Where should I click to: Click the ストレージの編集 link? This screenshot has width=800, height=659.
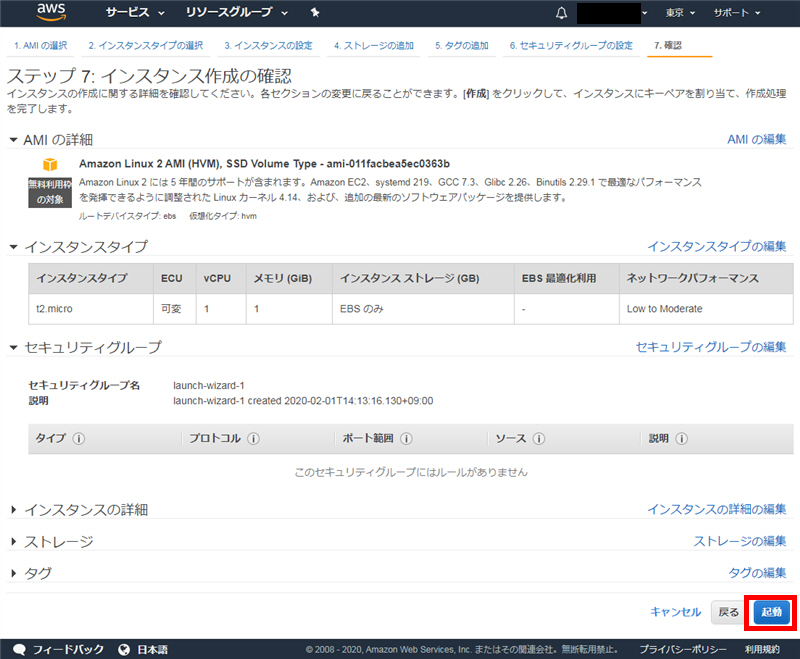pos(740,541)
